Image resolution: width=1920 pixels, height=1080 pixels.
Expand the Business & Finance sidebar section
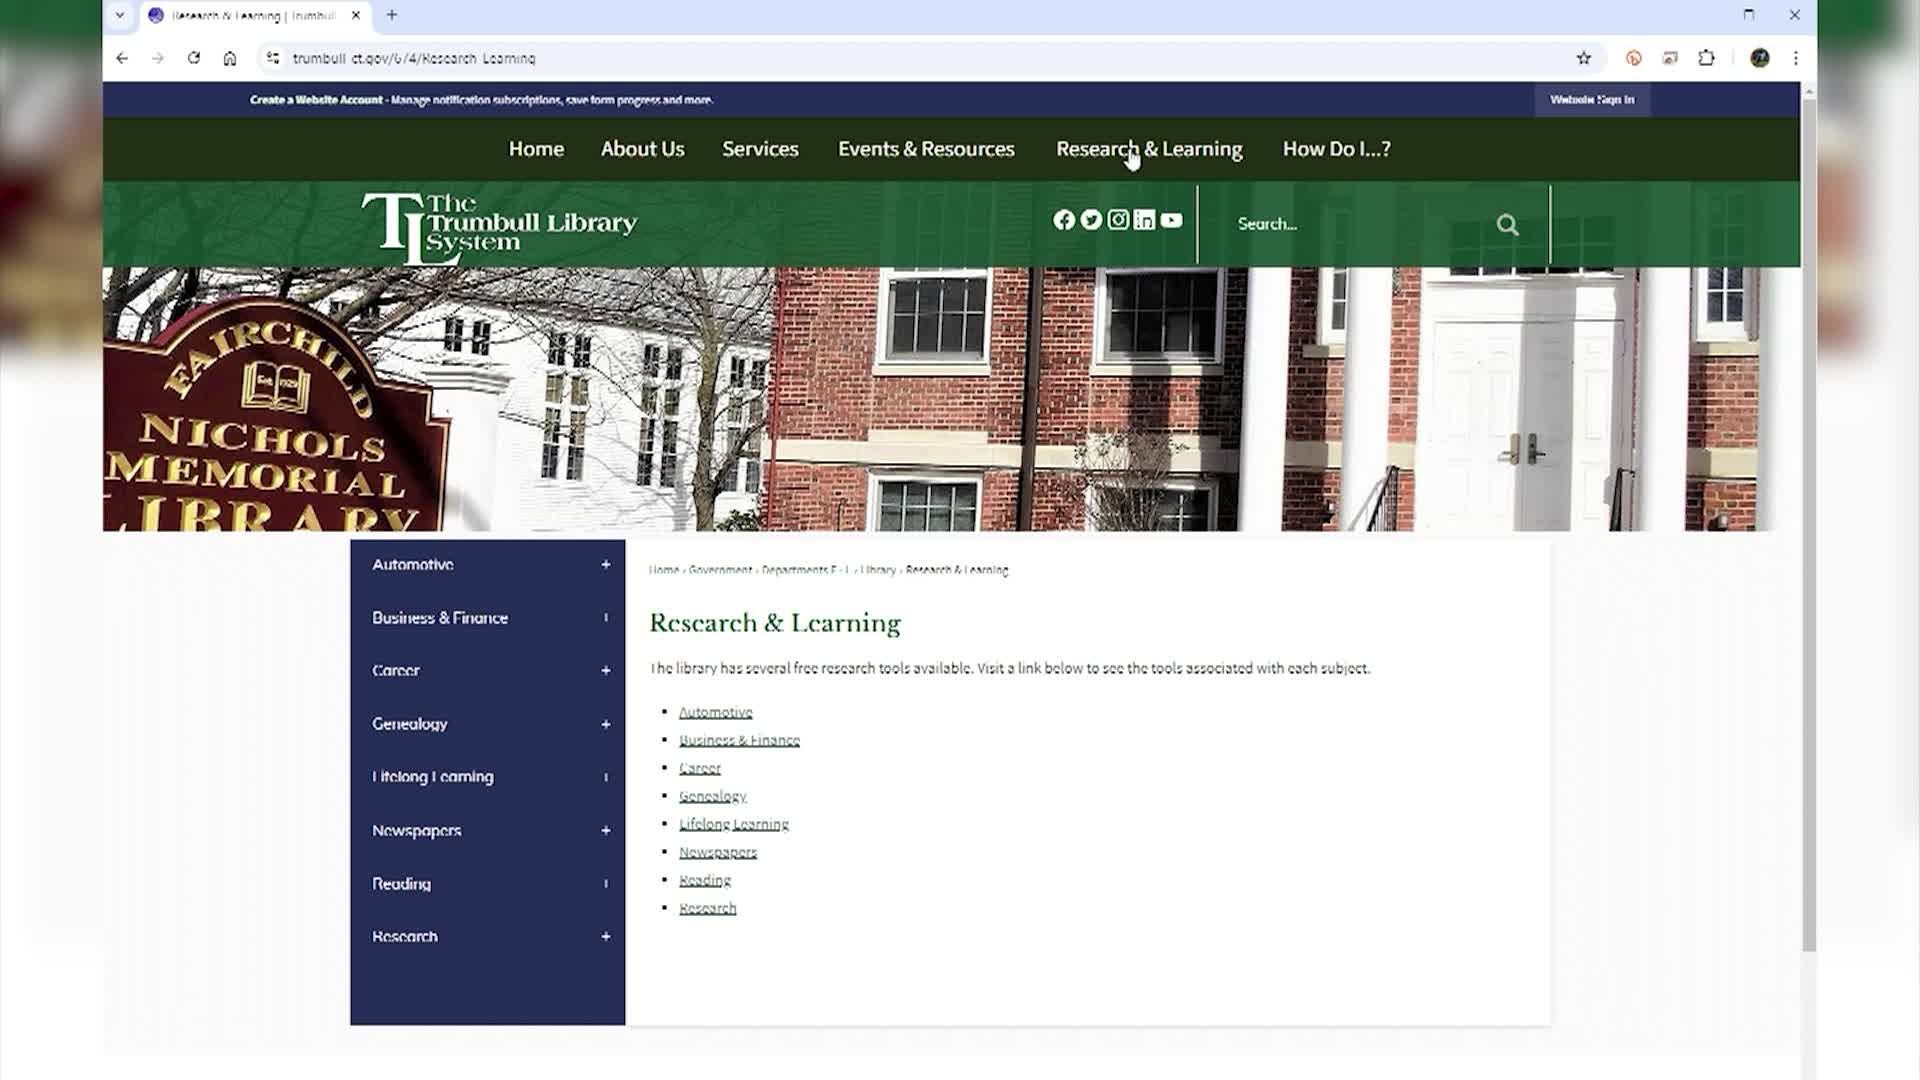pyautogui.click(x=606, y=618)
